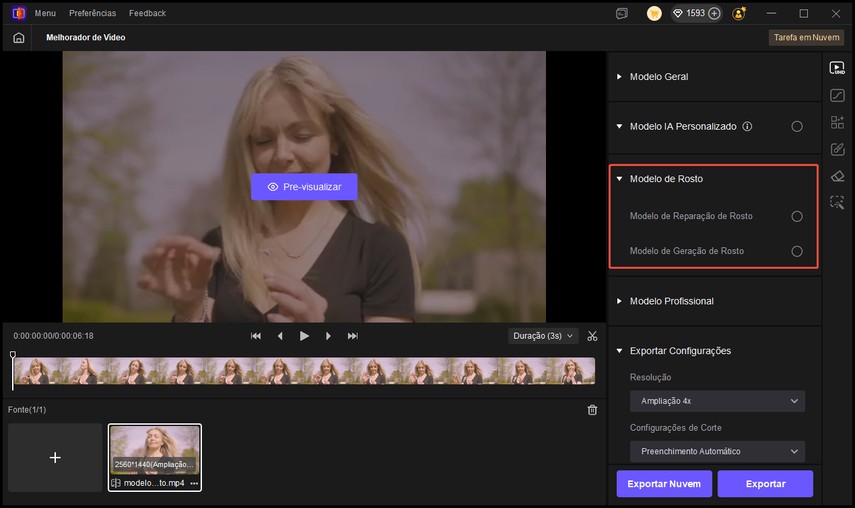The image size is (855, 508).
Task: Click the plus icon beside 1593 credits
Action: (x=714, y=13)
